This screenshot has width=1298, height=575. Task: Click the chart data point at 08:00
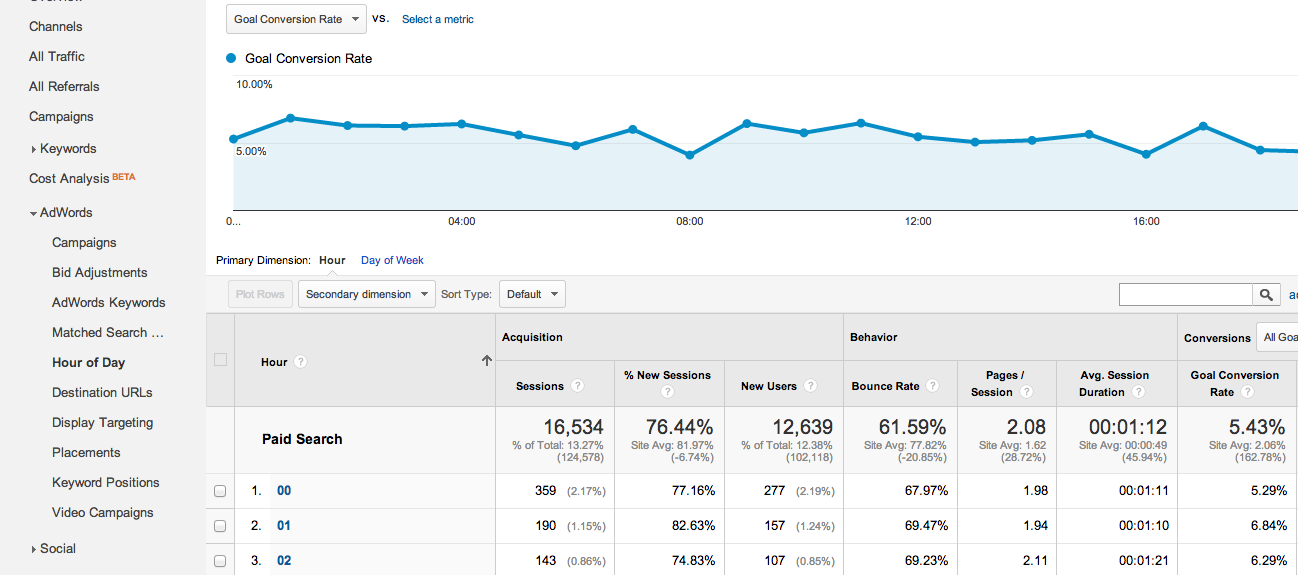pos(689,155)
